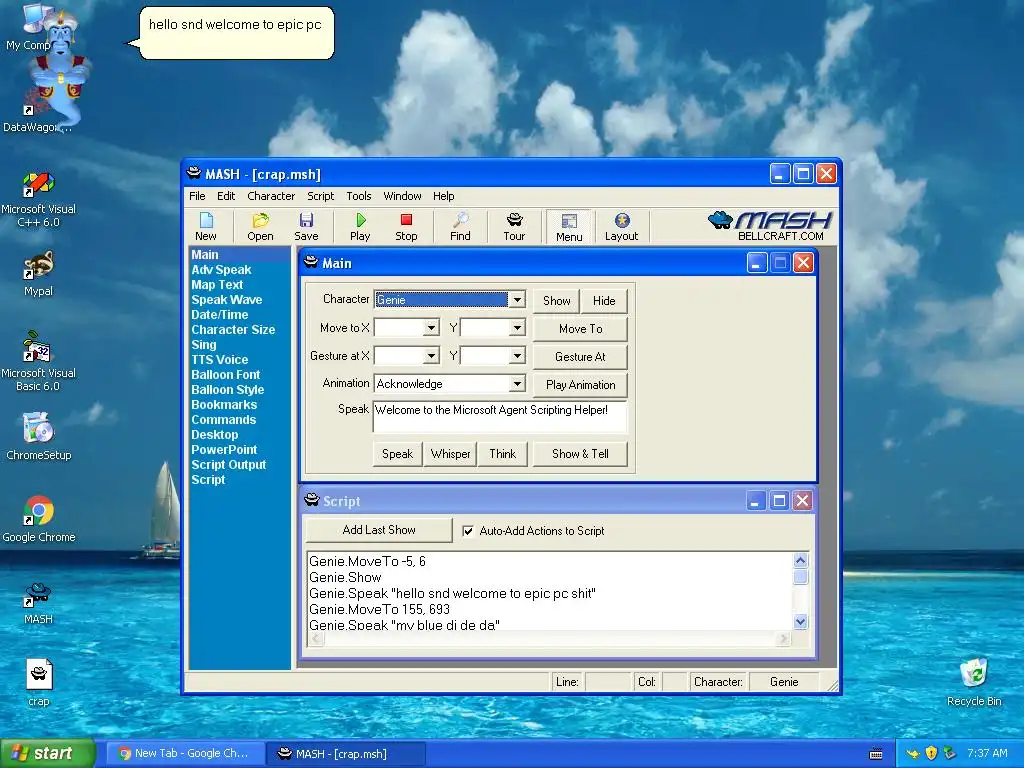This screenshot has width=1024, height=768.
Task: Select Adv Speak in the sidebar
Action: (221, 270)
